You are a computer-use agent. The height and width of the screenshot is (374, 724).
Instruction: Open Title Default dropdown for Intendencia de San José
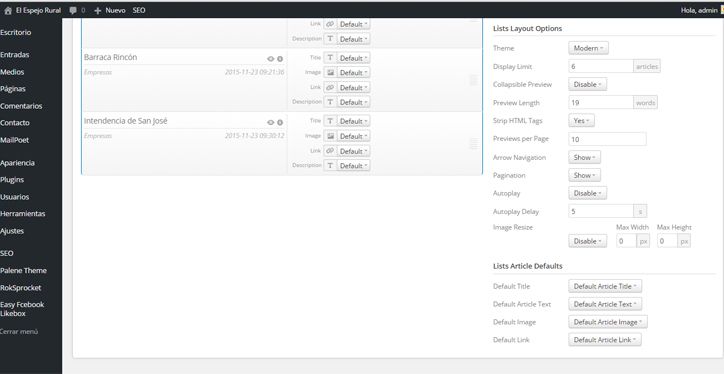coord(354,121)
